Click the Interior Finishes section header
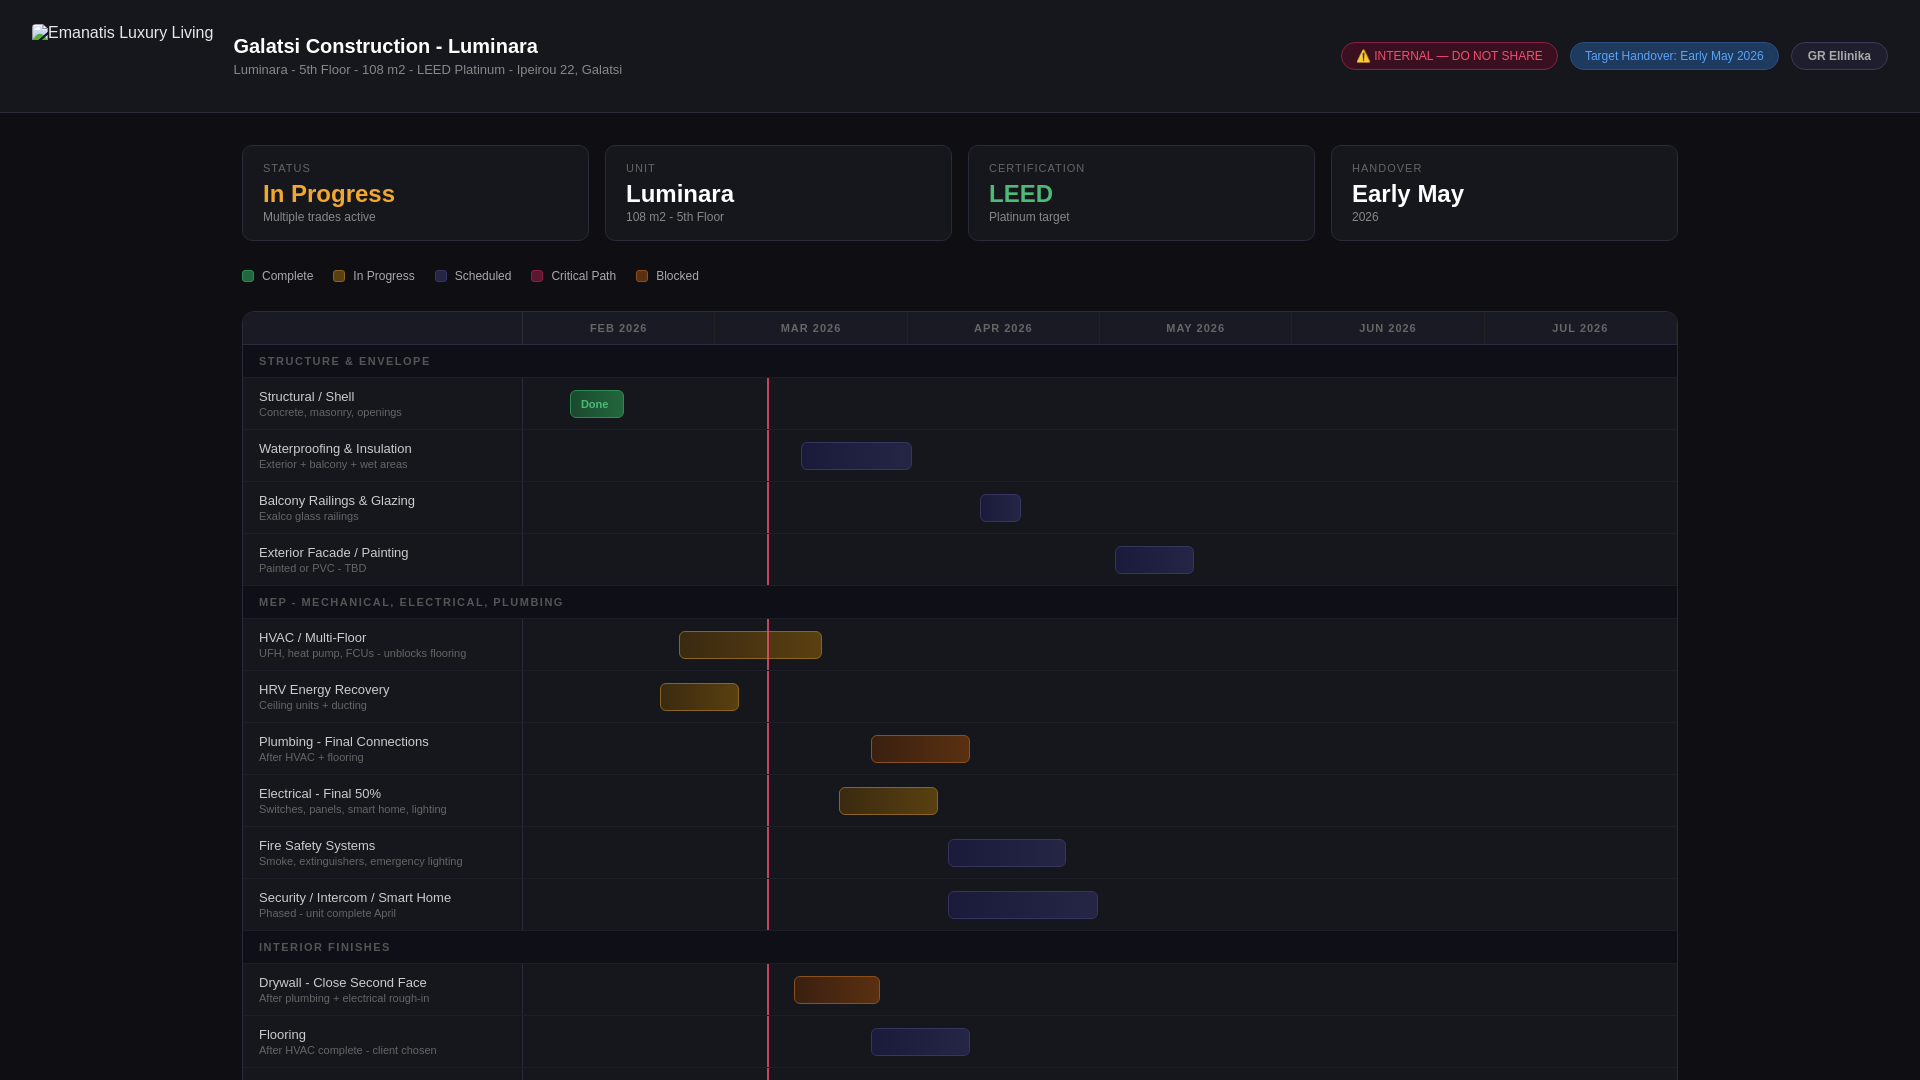The height and width of the screenshot is (1080, 1920). [x=960, y=947]
